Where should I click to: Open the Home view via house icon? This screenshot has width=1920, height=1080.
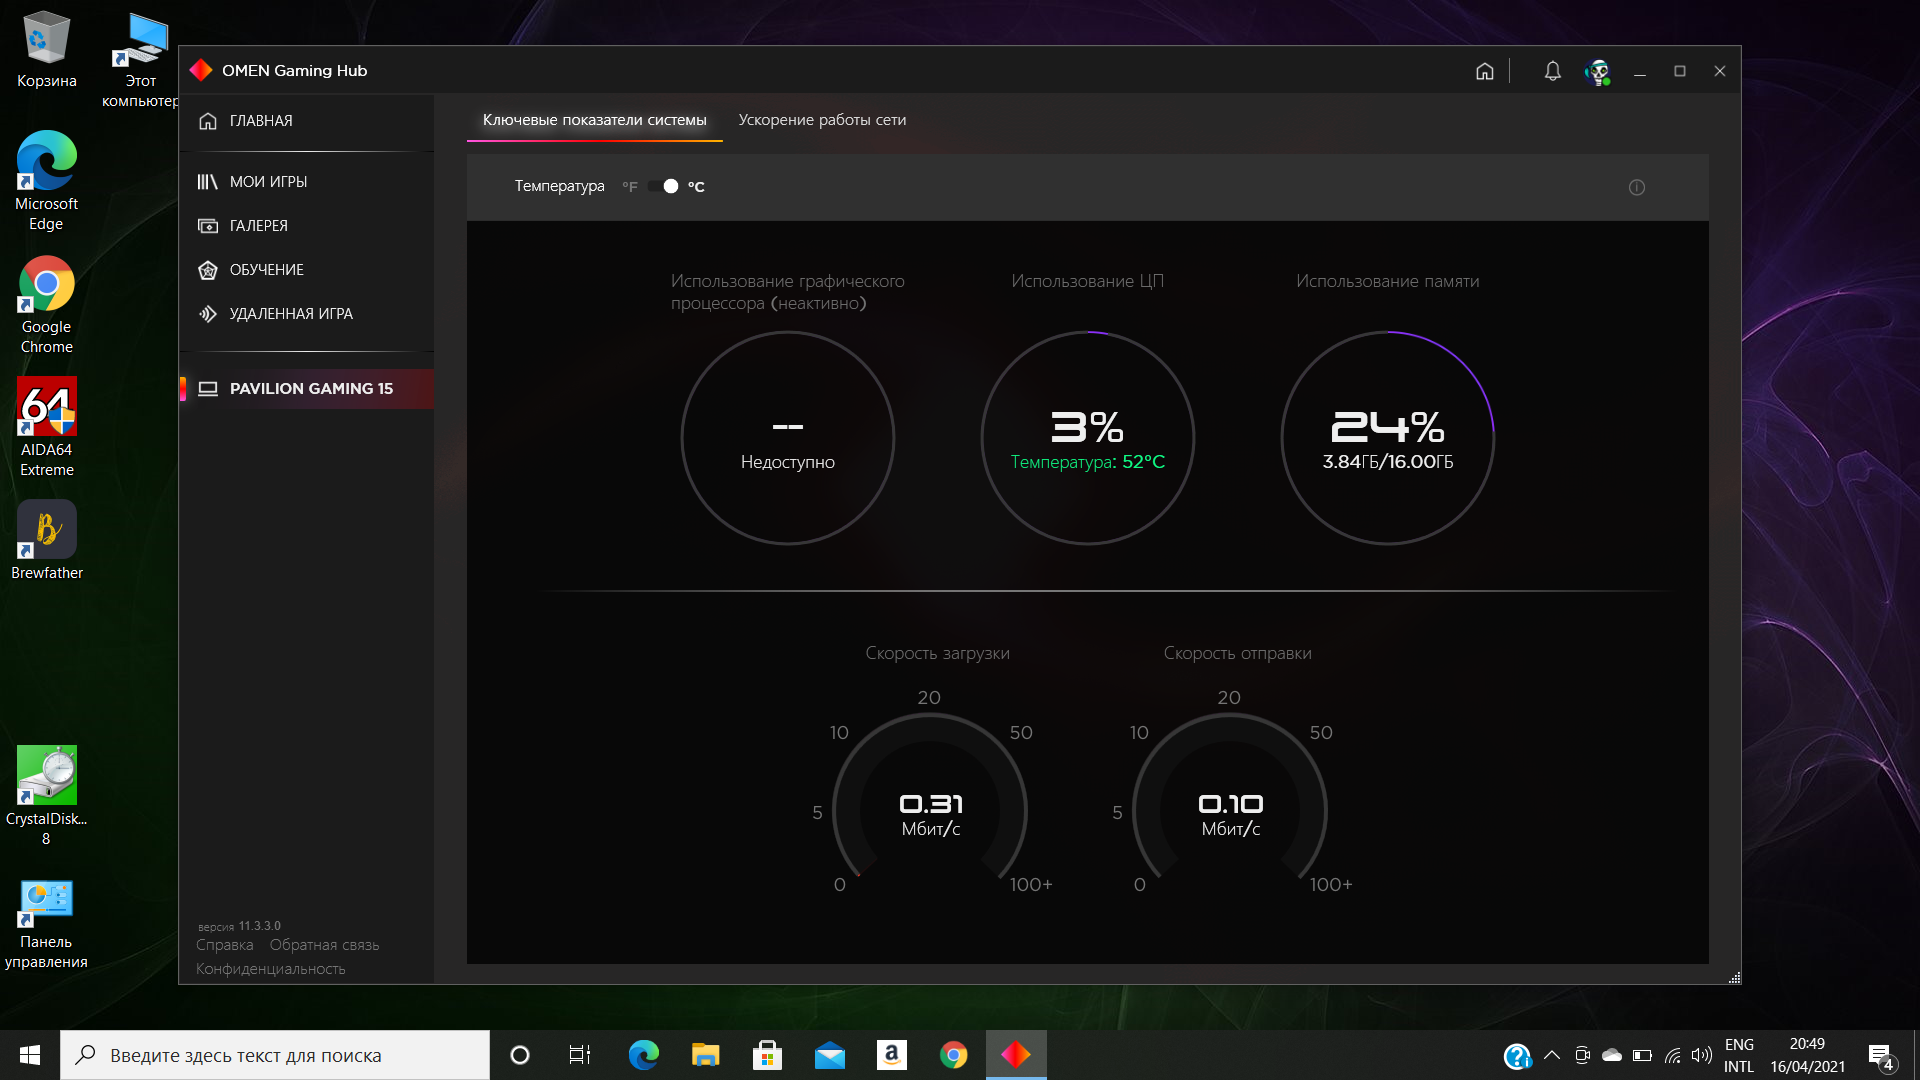point(1485,71)
